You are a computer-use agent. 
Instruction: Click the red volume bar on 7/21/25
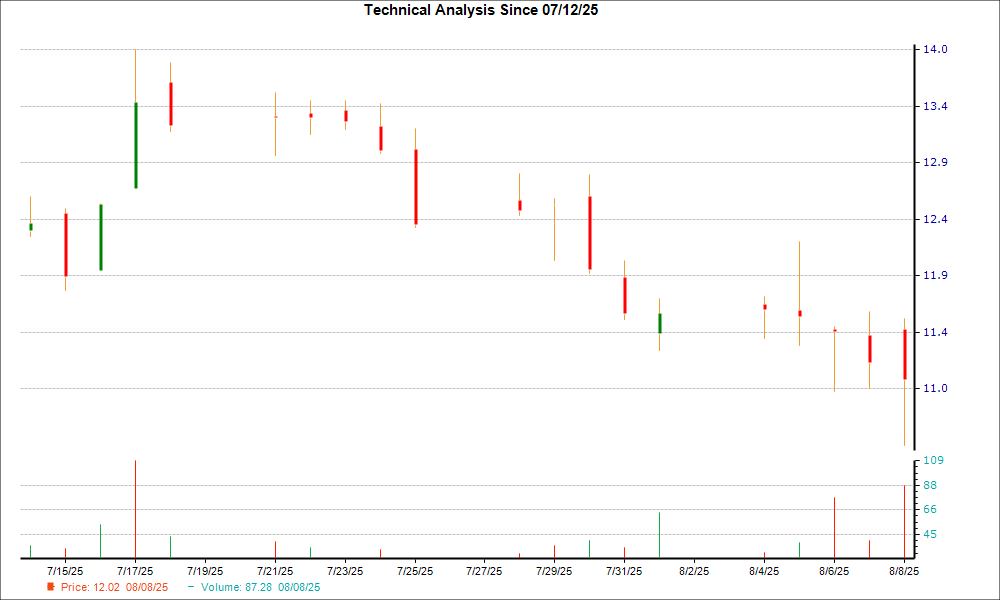[x=275, y=550]
